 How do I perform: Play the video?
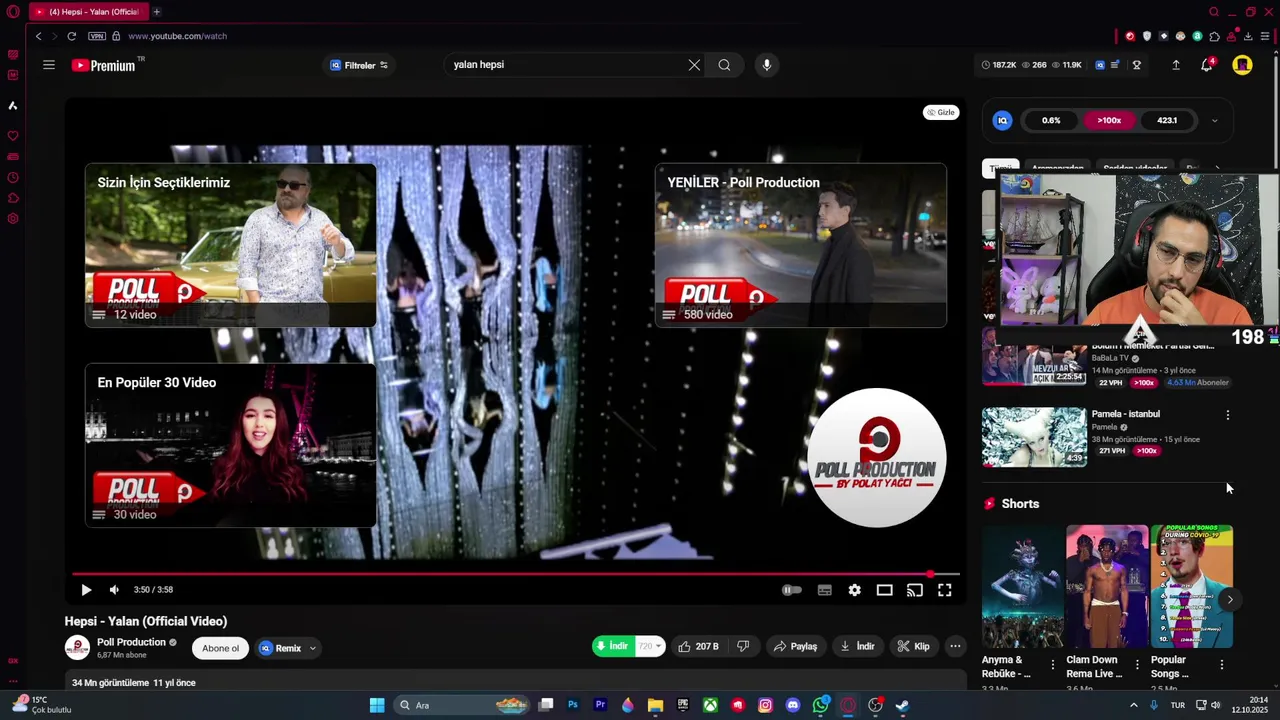[86, 590]
